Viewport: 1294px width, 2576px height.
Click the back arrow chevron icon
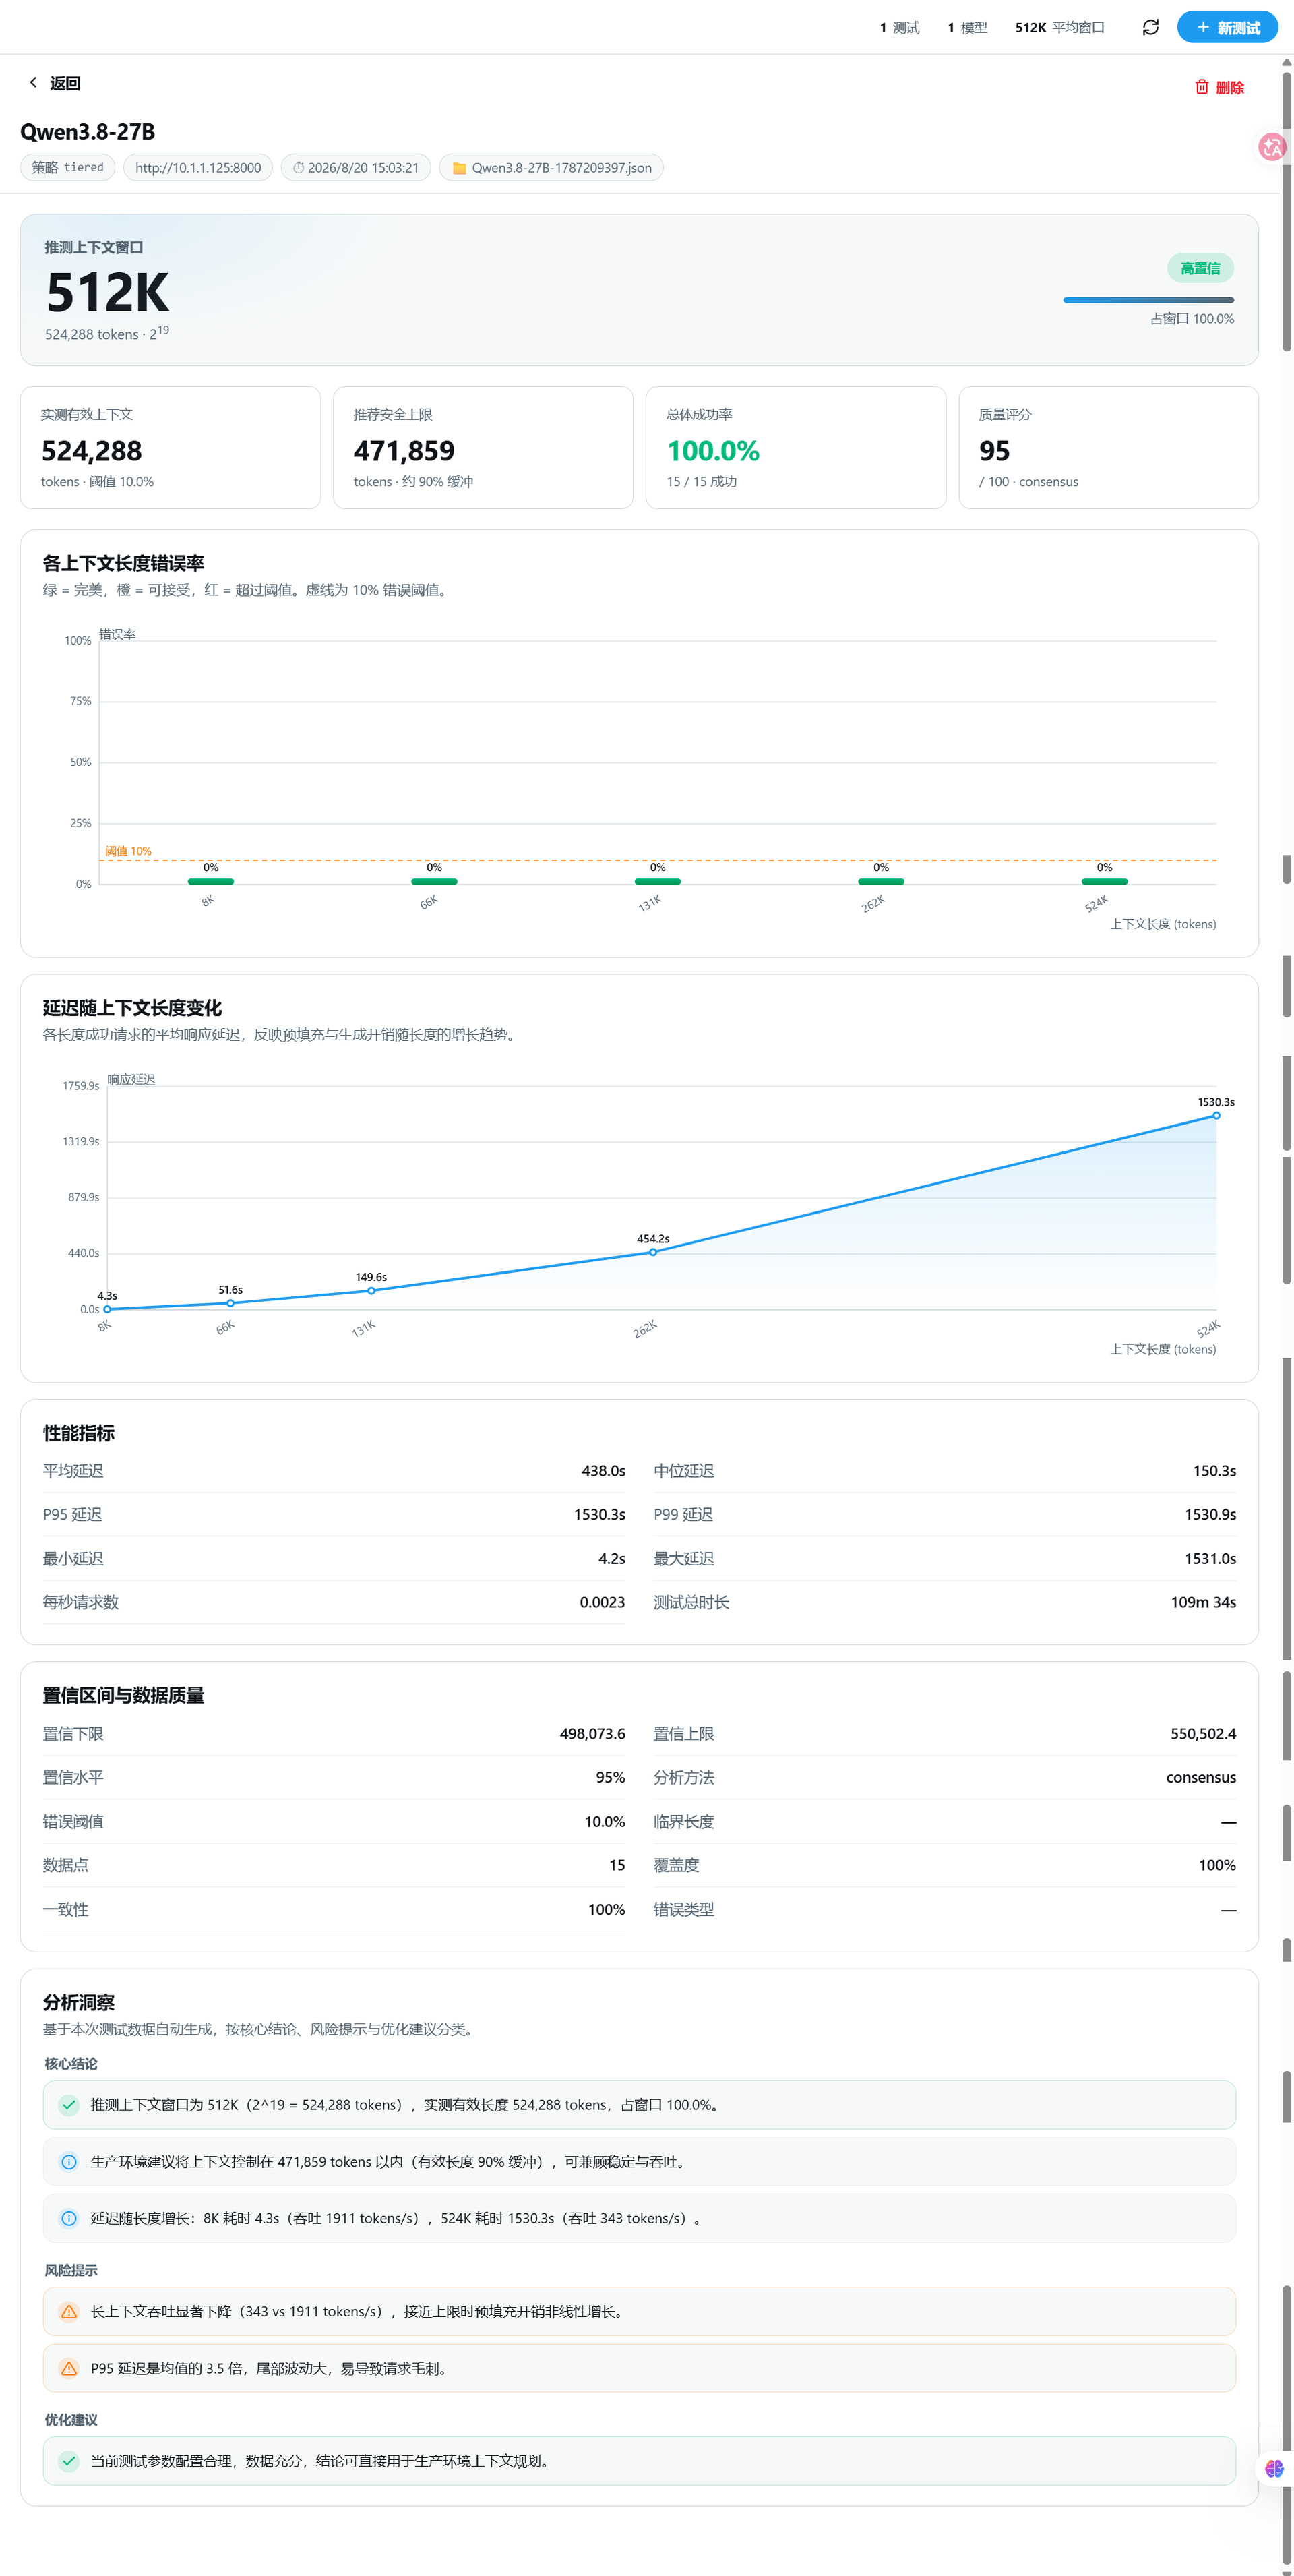click(33, 82)
